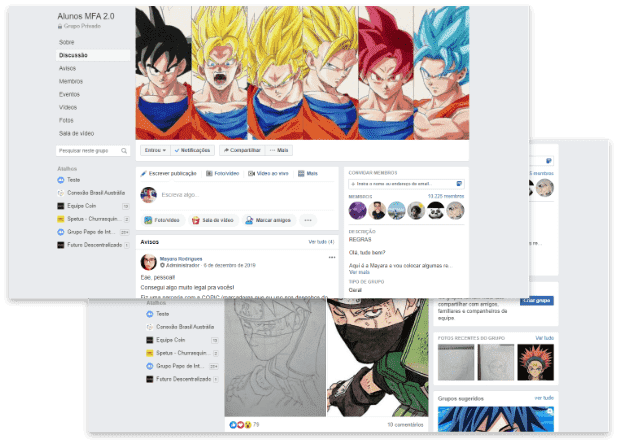
Task: Open the 10 comentários link
Action: click(x=405, y=425)
